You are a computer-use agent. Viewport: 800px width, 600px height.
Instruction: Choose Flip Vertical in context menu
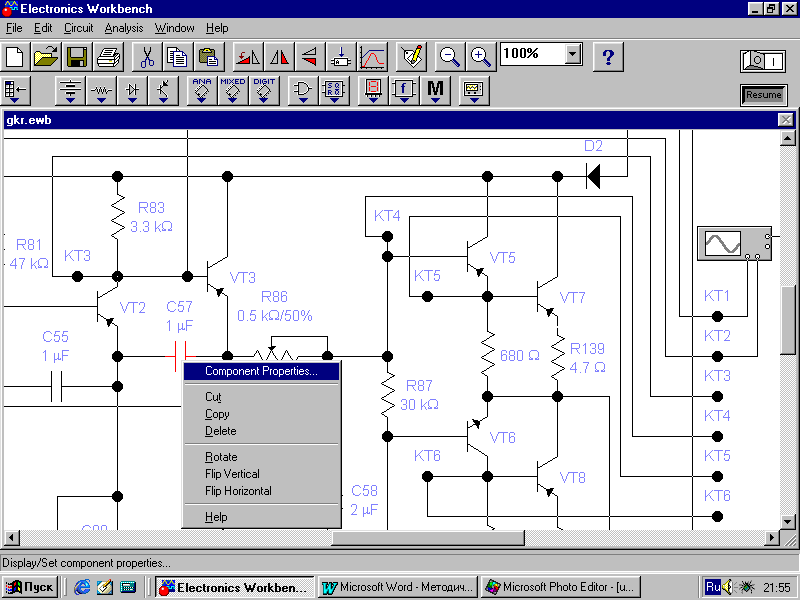261,473
